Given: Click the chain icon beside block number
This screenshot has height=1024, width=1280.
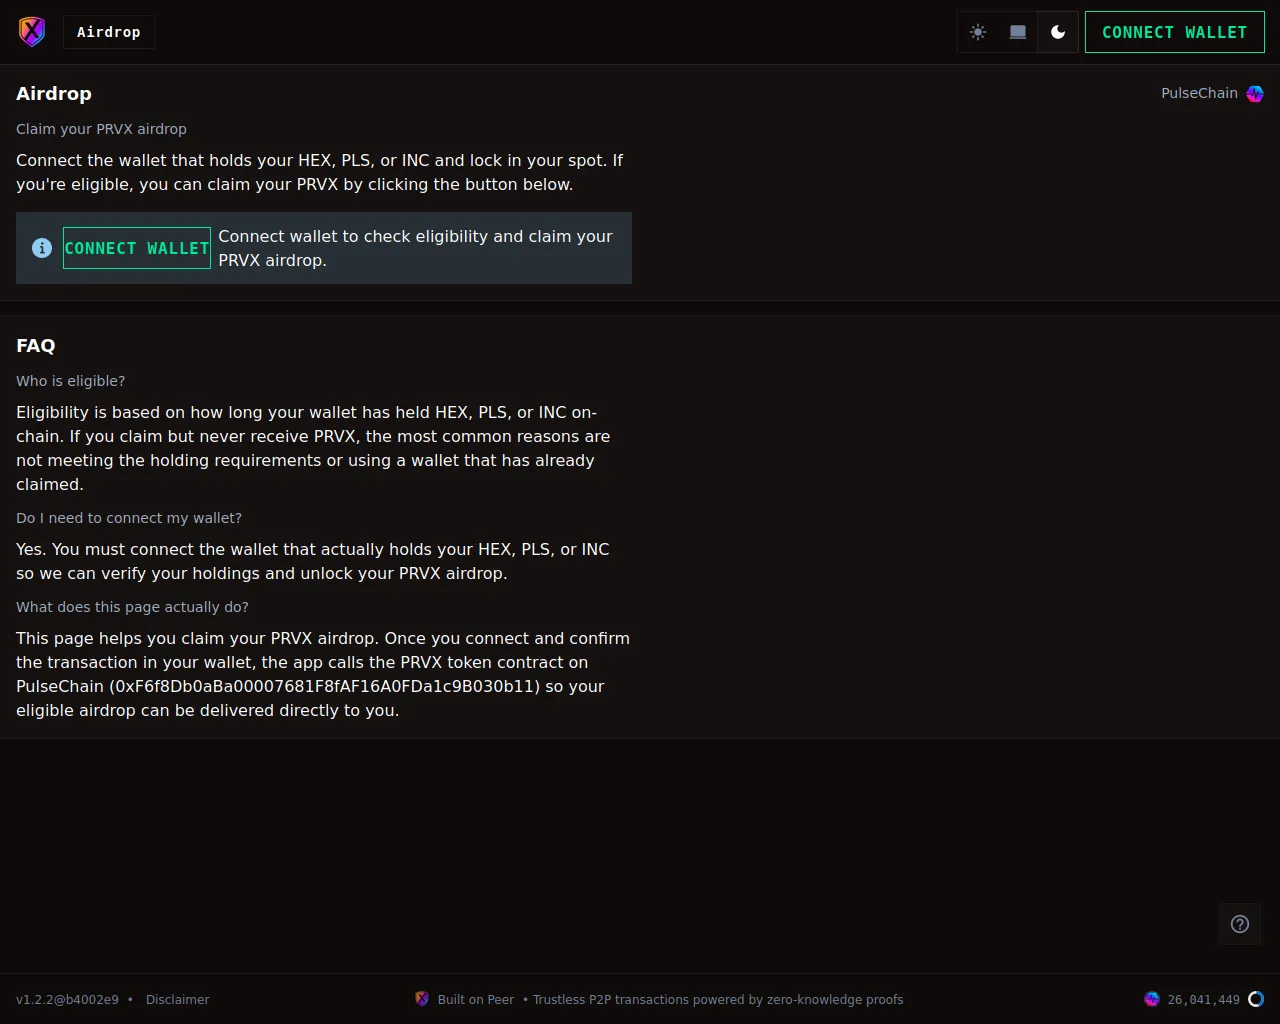Looking at the screenshot, I should 1152,999.
